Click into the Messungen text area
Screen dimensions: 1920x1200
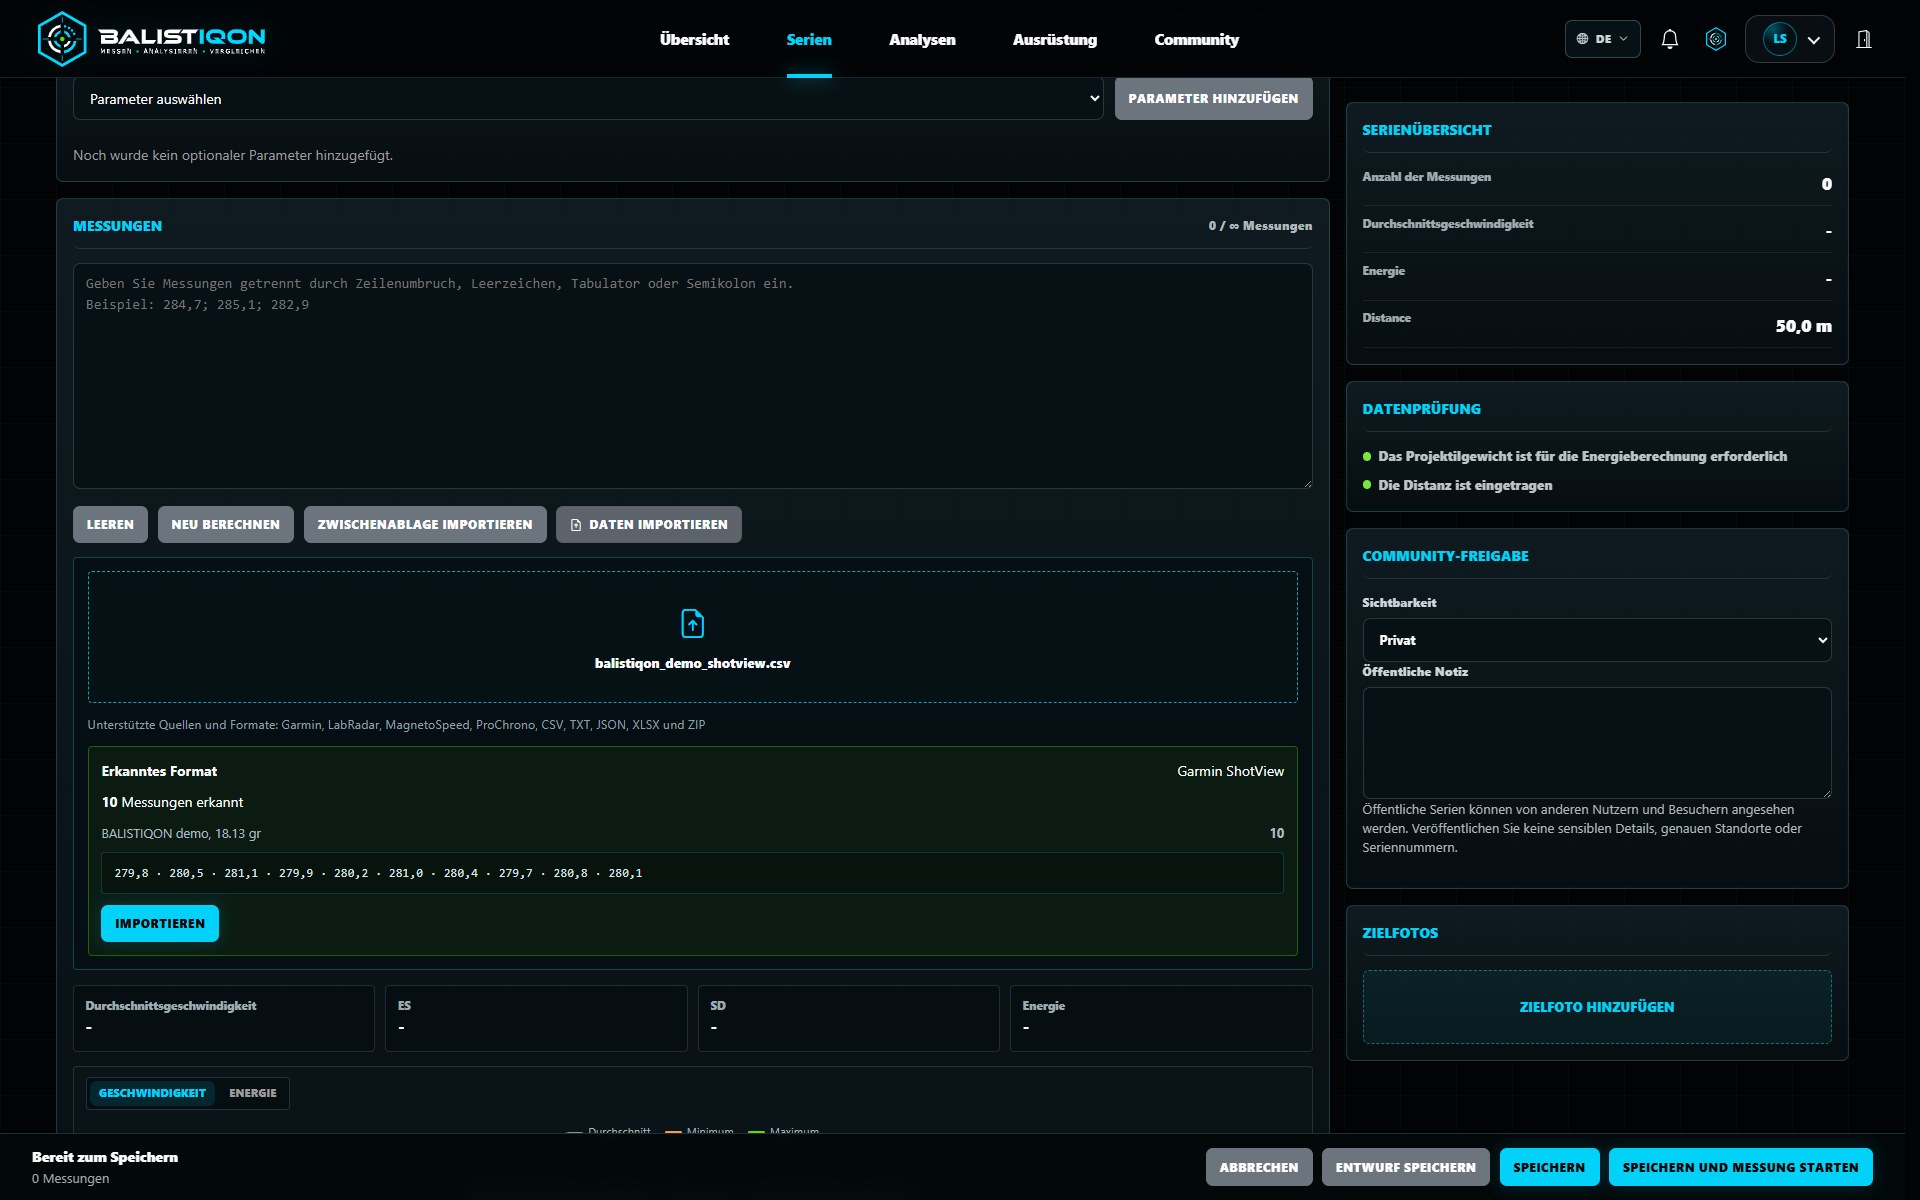(x=692, y=376)
